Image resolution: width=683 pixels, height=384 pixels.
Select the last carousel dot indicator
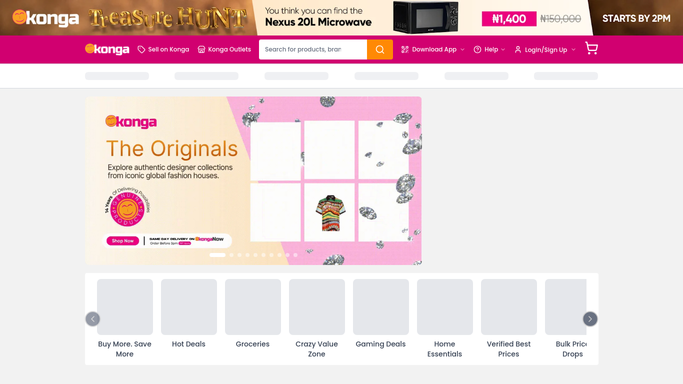click(x=295, y=255)
